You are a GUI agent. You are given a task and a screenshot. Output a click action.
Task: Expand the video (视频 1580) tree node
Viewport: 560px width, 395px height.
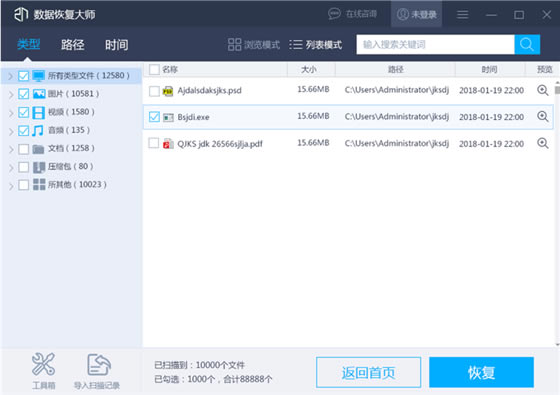(11, 112)
